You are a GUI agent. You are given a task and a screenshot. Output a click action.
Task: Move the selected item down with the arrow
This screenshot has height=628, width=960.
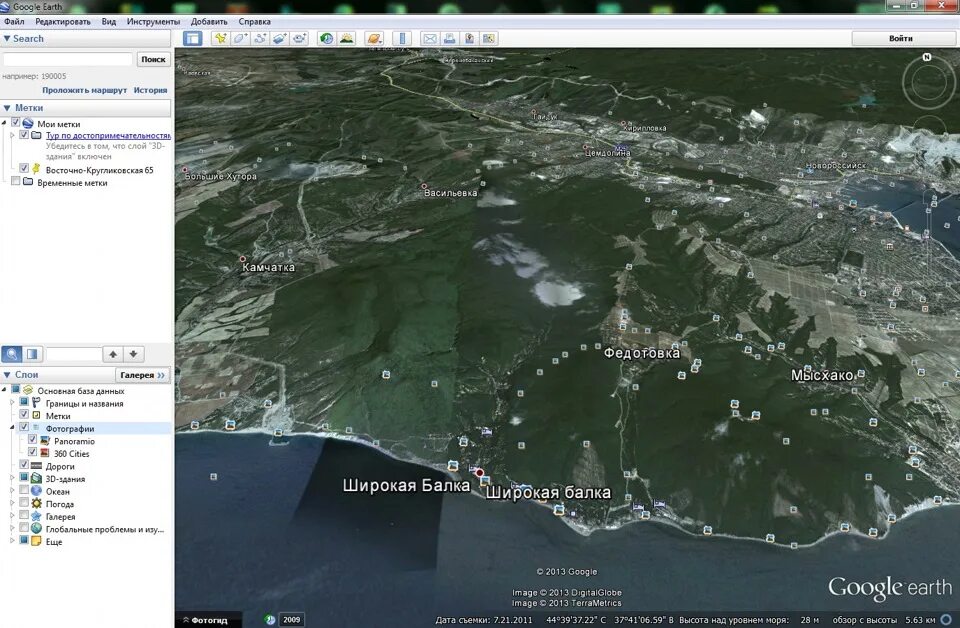[x=133, y=354]
